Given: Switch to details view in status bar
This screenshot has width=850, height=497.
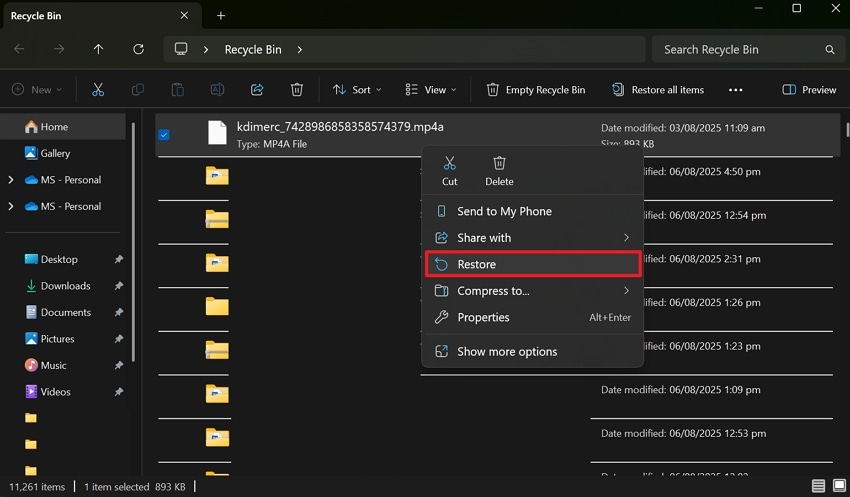Looking at the screenshot, I should [818, 486].
